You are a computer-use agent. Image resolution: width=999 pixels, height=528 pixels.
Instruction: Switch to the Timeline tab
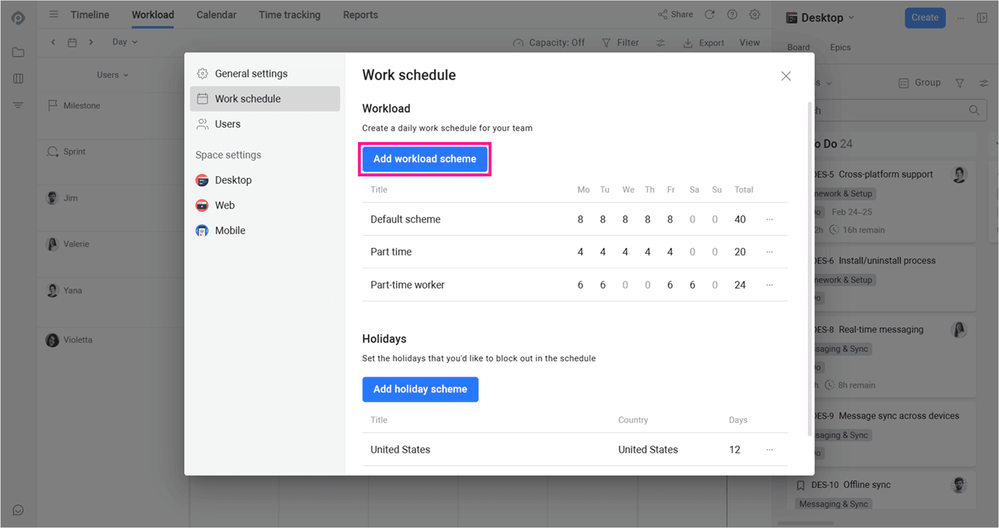pos(90,15)
